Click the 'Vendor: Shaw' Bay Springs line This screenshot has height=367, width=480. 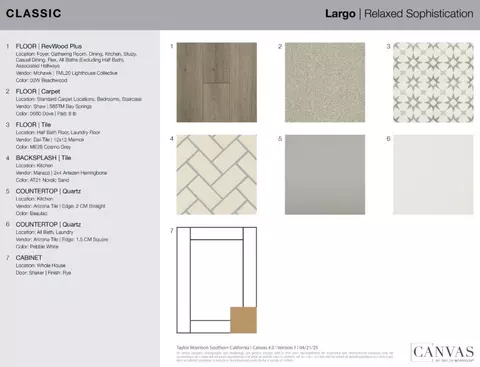[x=54, y=106]
